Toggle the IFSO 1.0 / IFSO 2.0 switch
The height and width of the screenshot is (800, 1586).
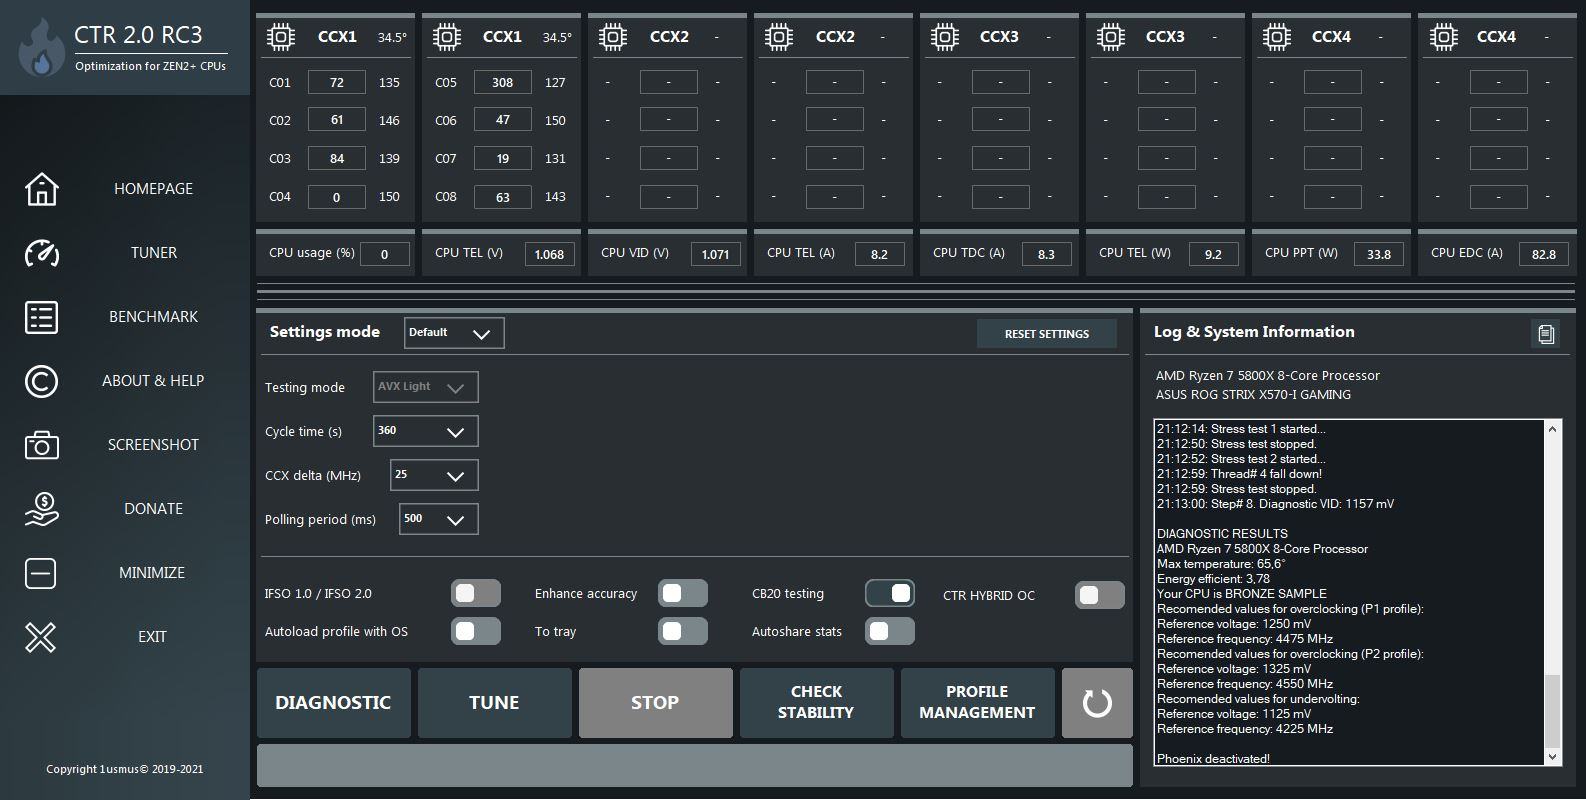[476, 593]
